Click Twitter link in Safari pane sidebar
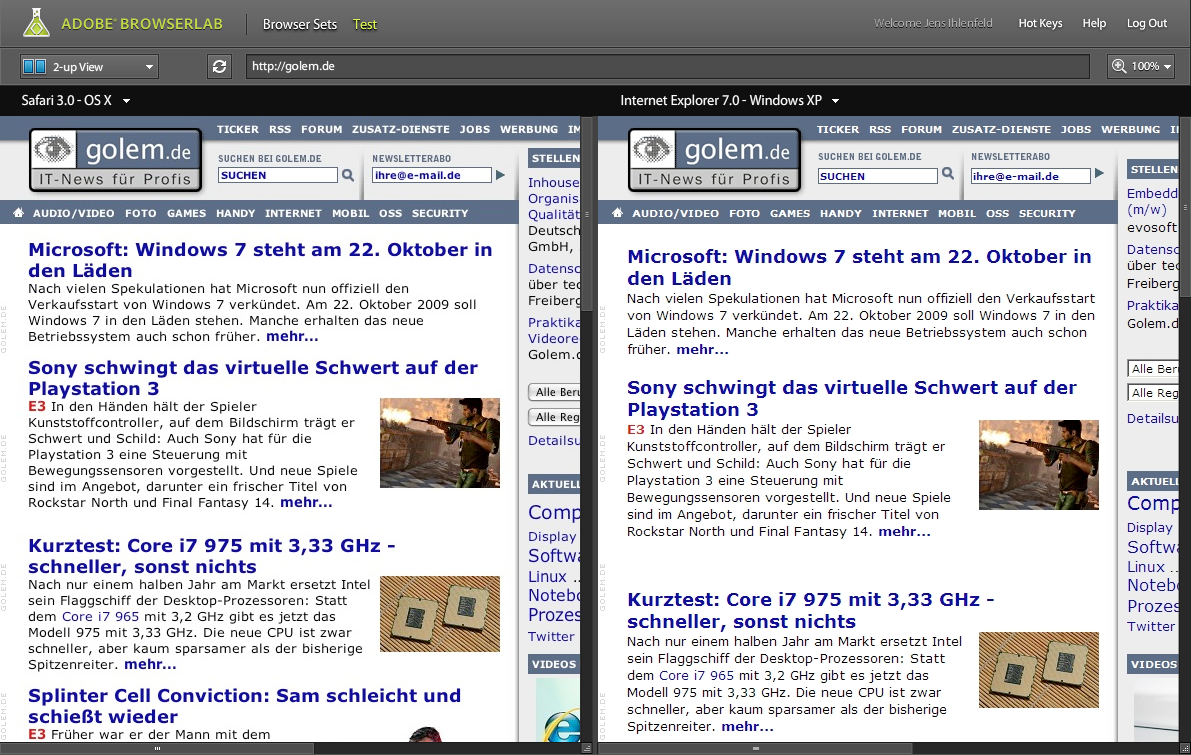This screenshot has width=1191, height=755. point(551,637)
